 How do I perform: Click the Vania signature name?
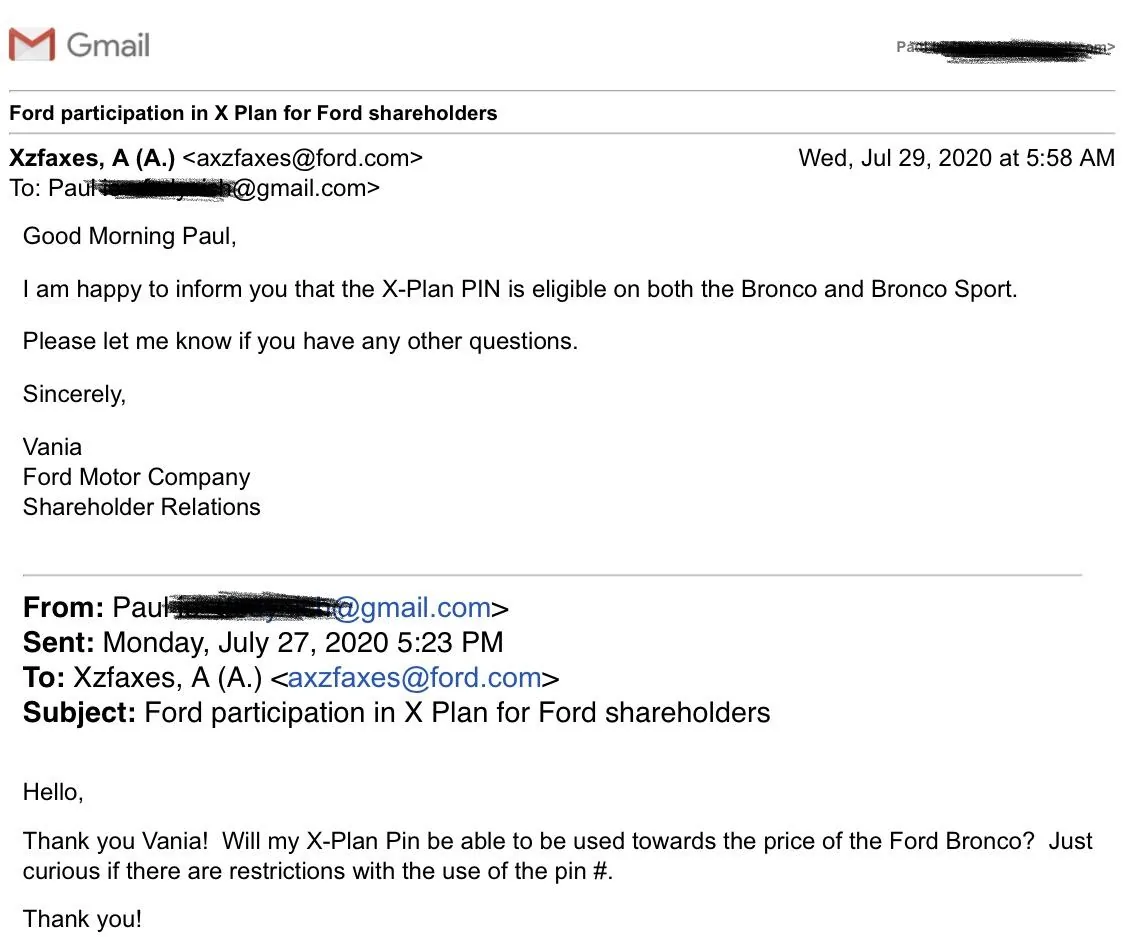pos(52,447)
